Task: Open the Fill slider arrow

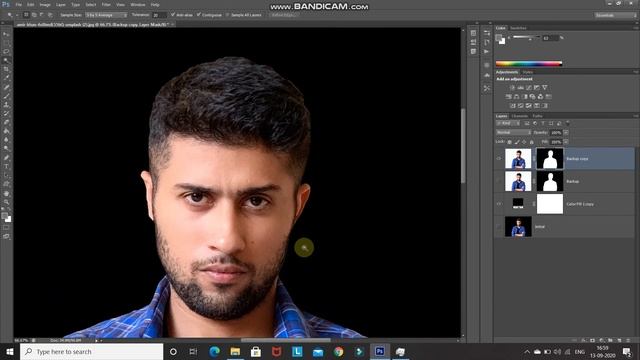Action: pos(566,142)
